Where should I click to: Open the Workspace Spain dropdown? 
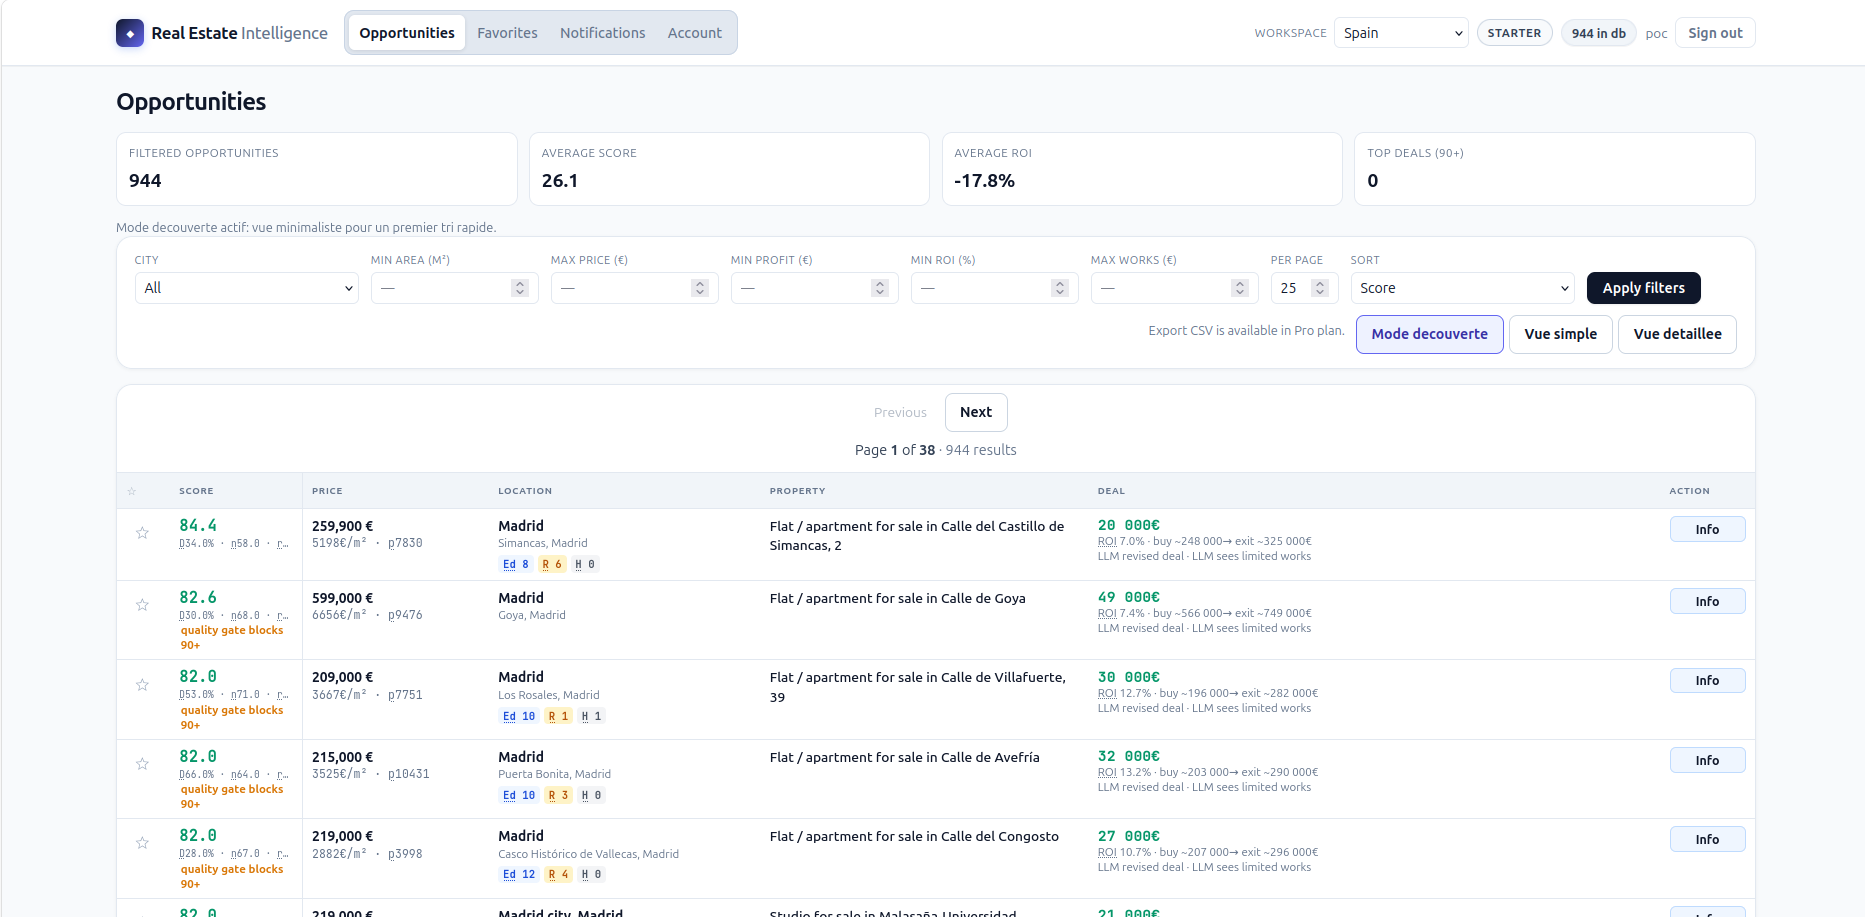point(1401,33)
